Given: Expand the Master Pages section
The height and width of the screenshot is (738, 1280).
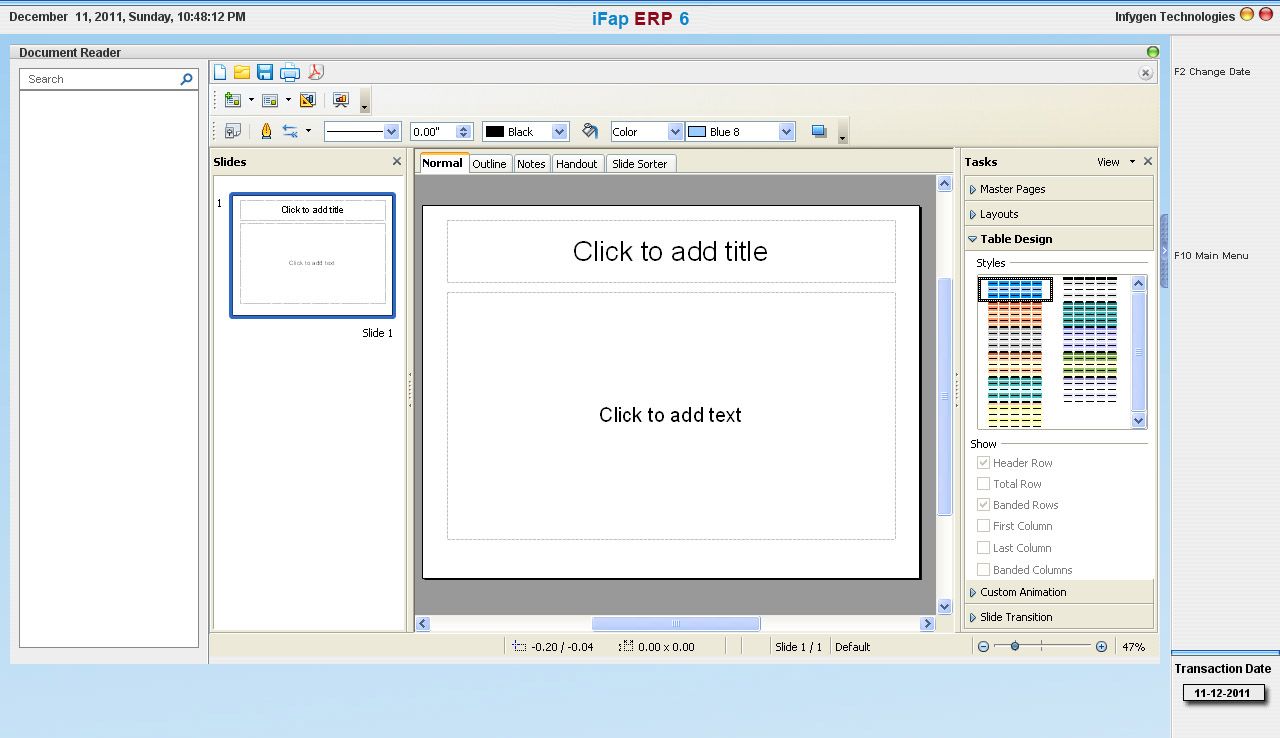Looking at the screenshot, I should click(x=1059, y=189).
